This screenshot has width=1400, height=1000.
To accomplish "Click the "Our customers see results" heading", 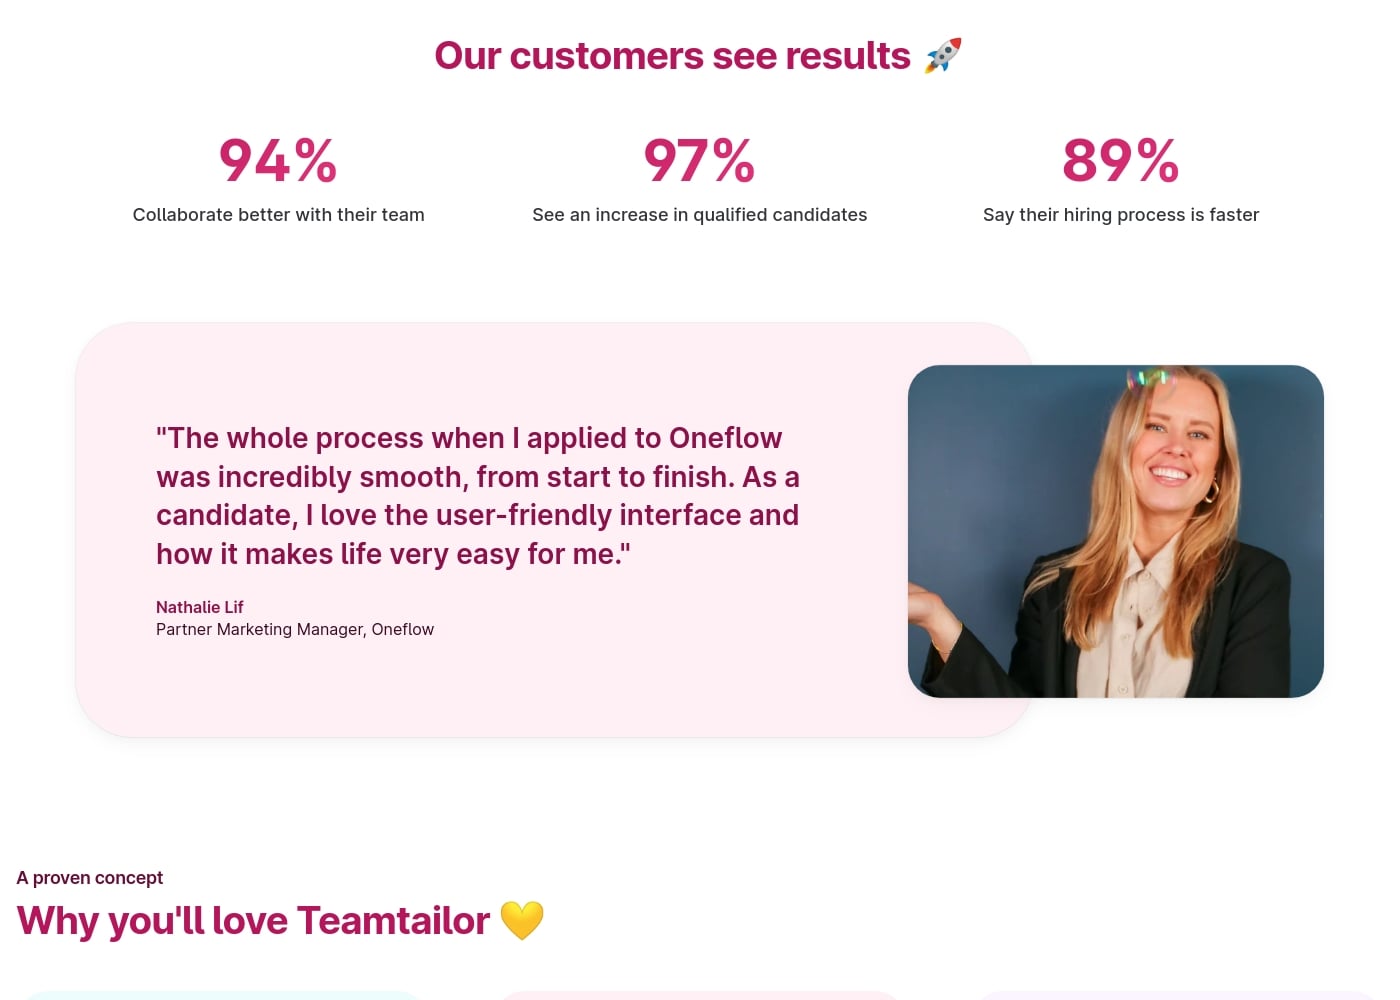I will coord(672,56).
